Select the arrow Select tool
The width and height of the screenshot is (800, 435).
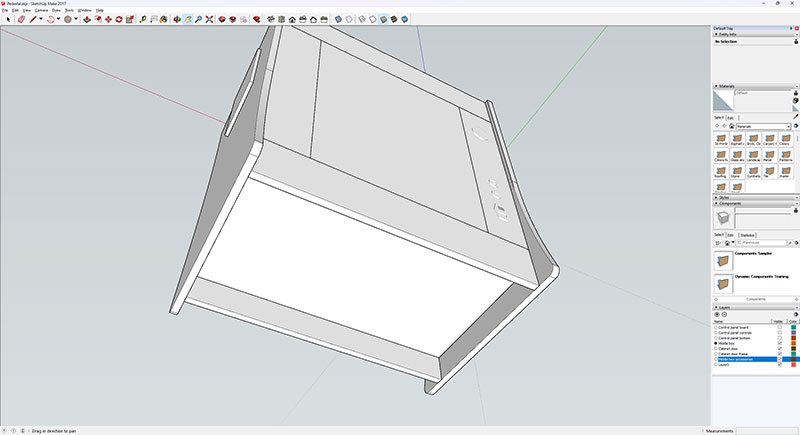coord(8,19)
